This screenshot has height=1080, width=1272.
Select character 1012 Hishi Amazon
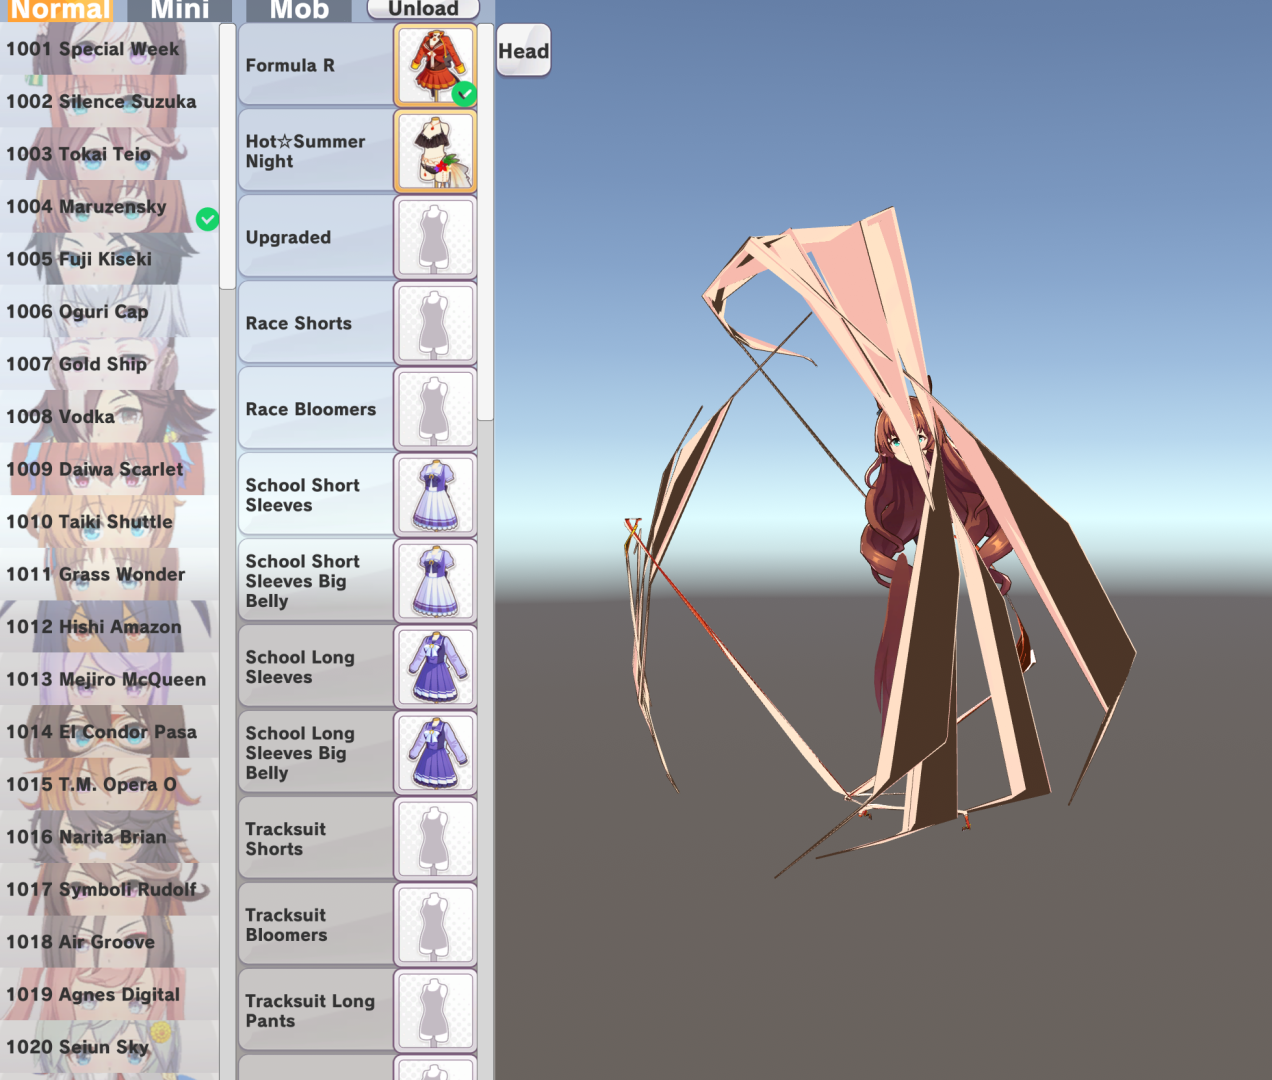[109, 626]
